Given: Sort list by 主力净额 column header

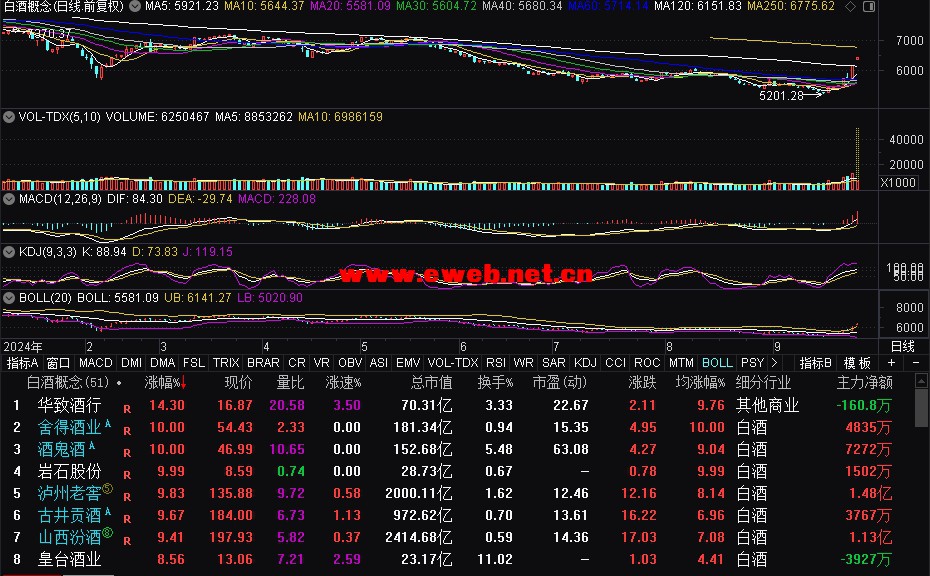Looking at the screenshot, I should point(864,383).
